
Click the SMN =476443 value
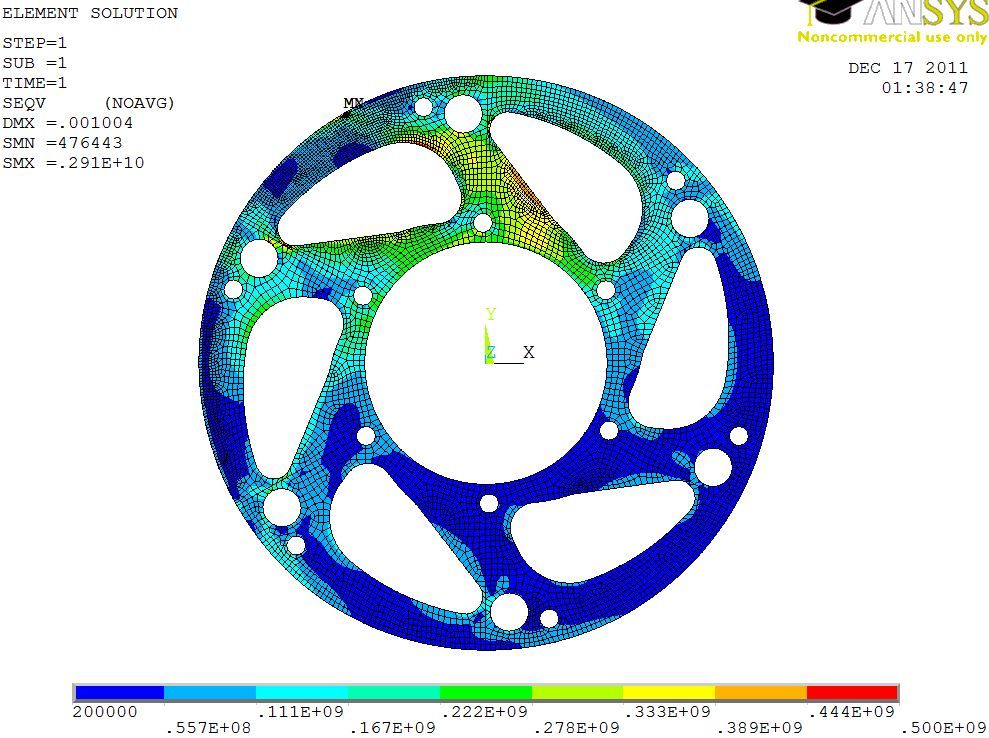click(62, 143)
